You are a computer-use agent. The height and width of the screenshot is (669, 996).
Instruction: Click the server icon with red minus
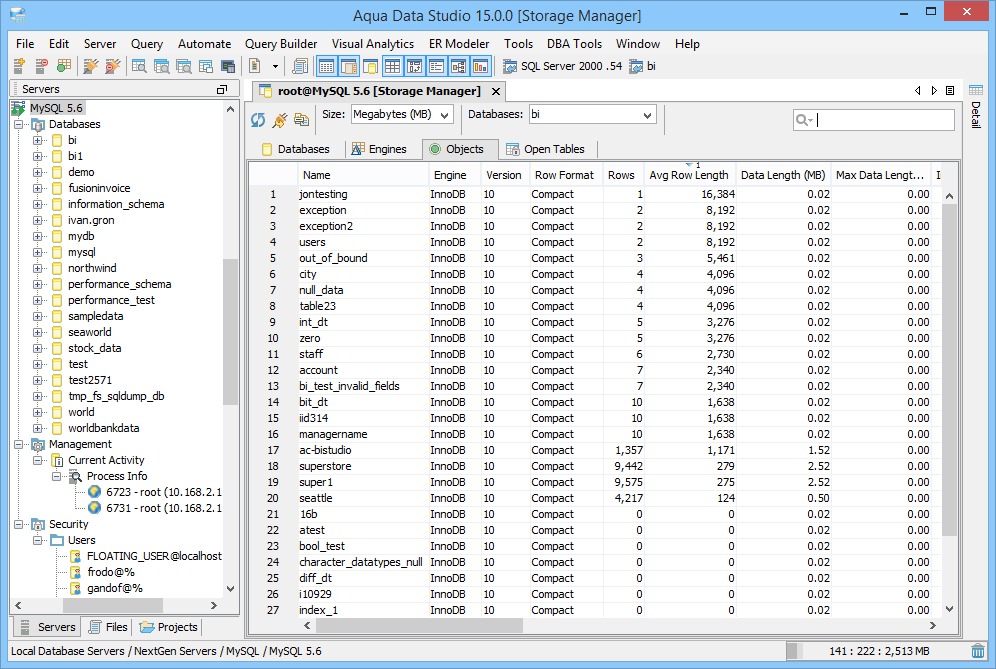coord(41,65)
